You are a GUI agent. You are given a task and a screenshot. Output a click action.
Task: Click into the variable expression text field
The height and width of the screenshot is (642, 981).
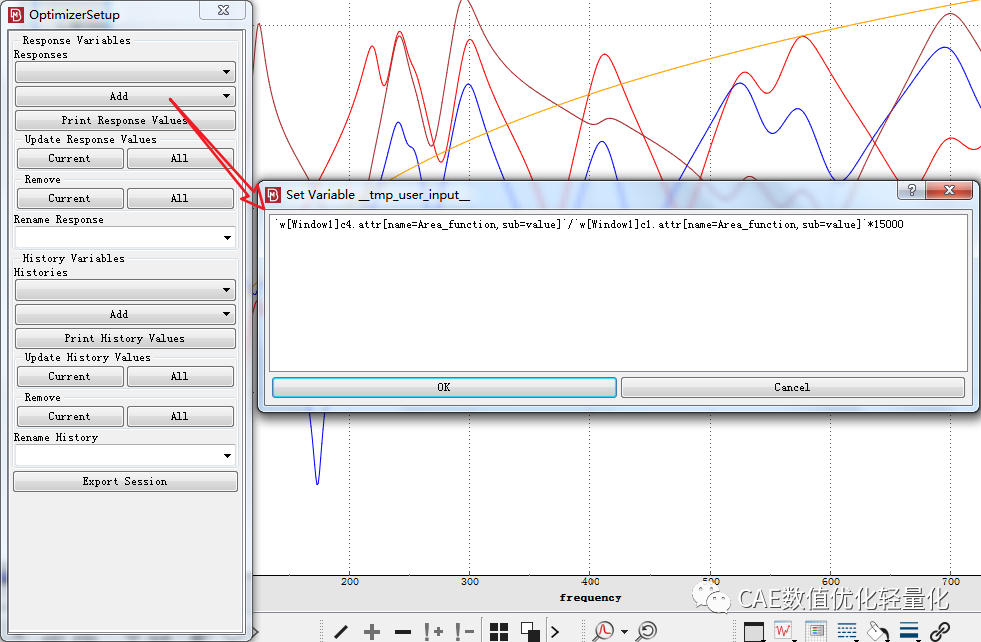618,293
